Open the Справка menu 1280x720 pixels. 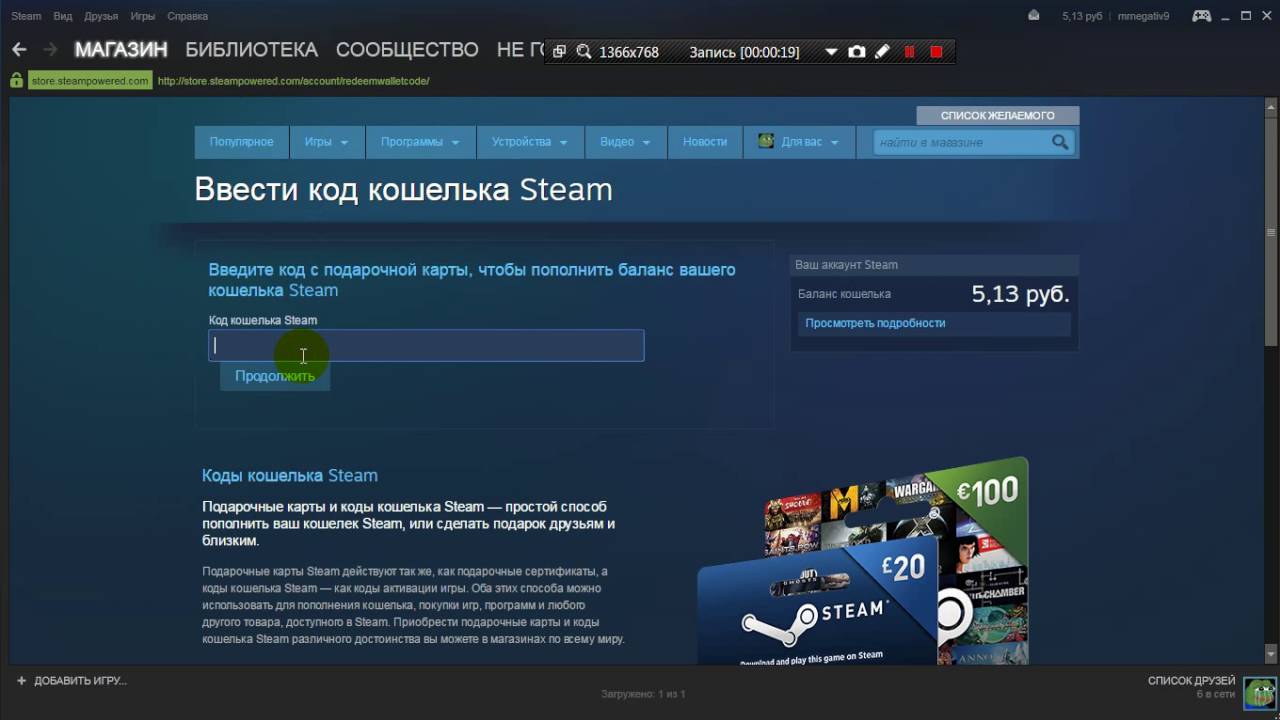point(188,16)
